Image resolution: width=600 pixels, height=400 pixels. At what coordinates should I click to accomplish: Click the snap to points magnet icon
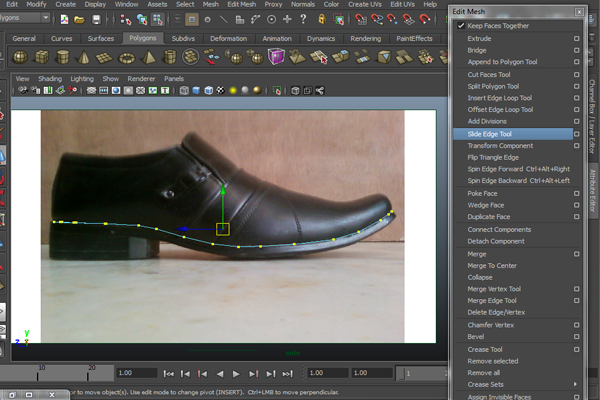tap(392, 19)
